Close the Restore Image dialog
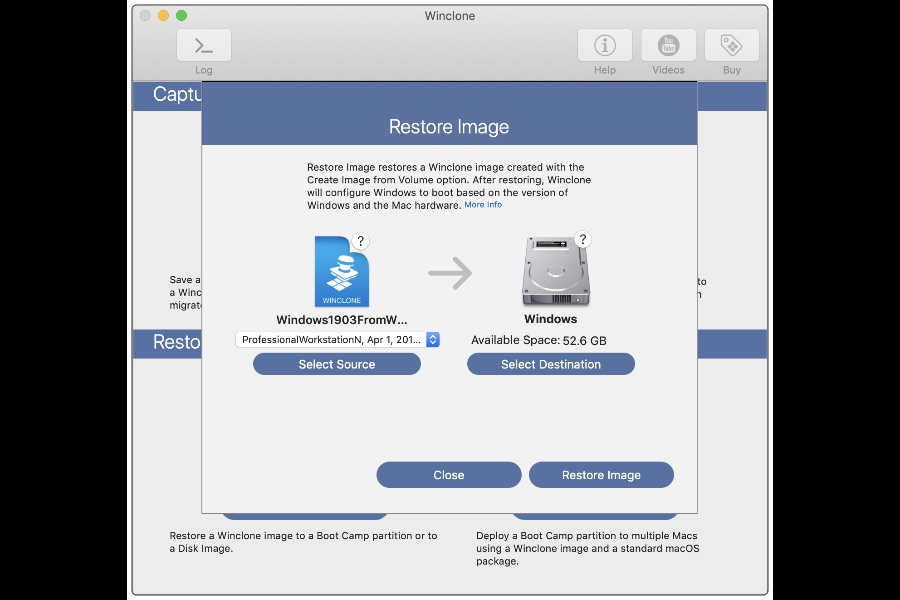This screenshot has height=600, width=900. [x=449, y=475]
